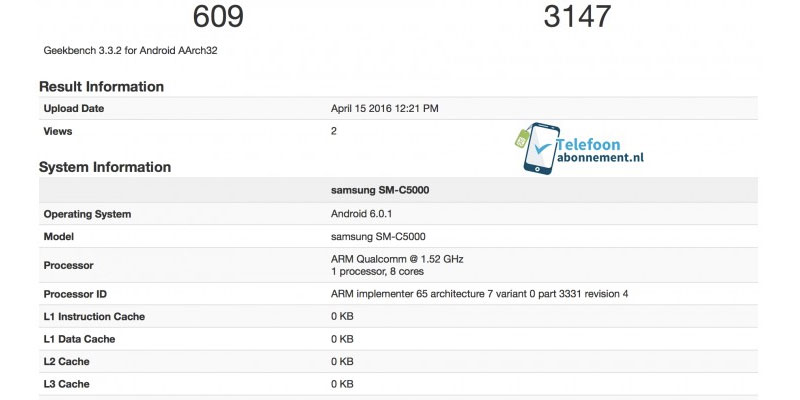Click the Operating System label
The height and width of the screenshot is (400, 800).
(87, 214)
